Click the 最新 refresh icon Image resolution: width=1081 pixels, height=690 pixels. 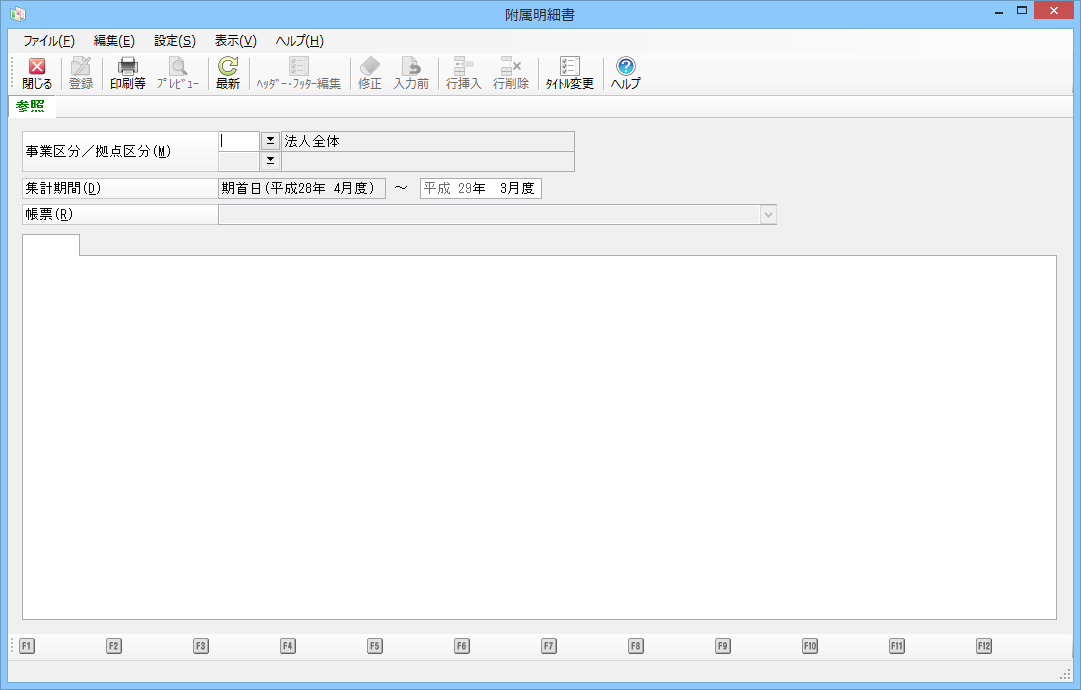tap(228, 67)
